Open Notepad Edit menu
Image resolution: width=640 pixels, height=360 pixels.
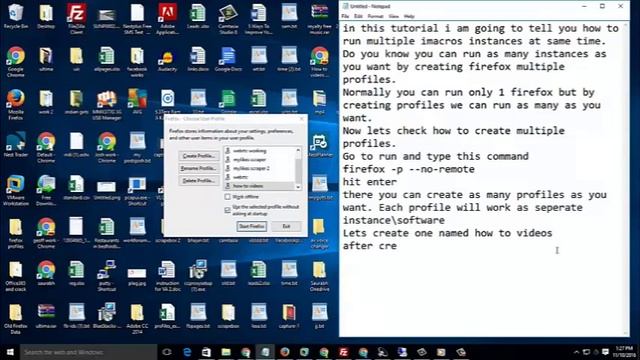click(x=358, y=16)
